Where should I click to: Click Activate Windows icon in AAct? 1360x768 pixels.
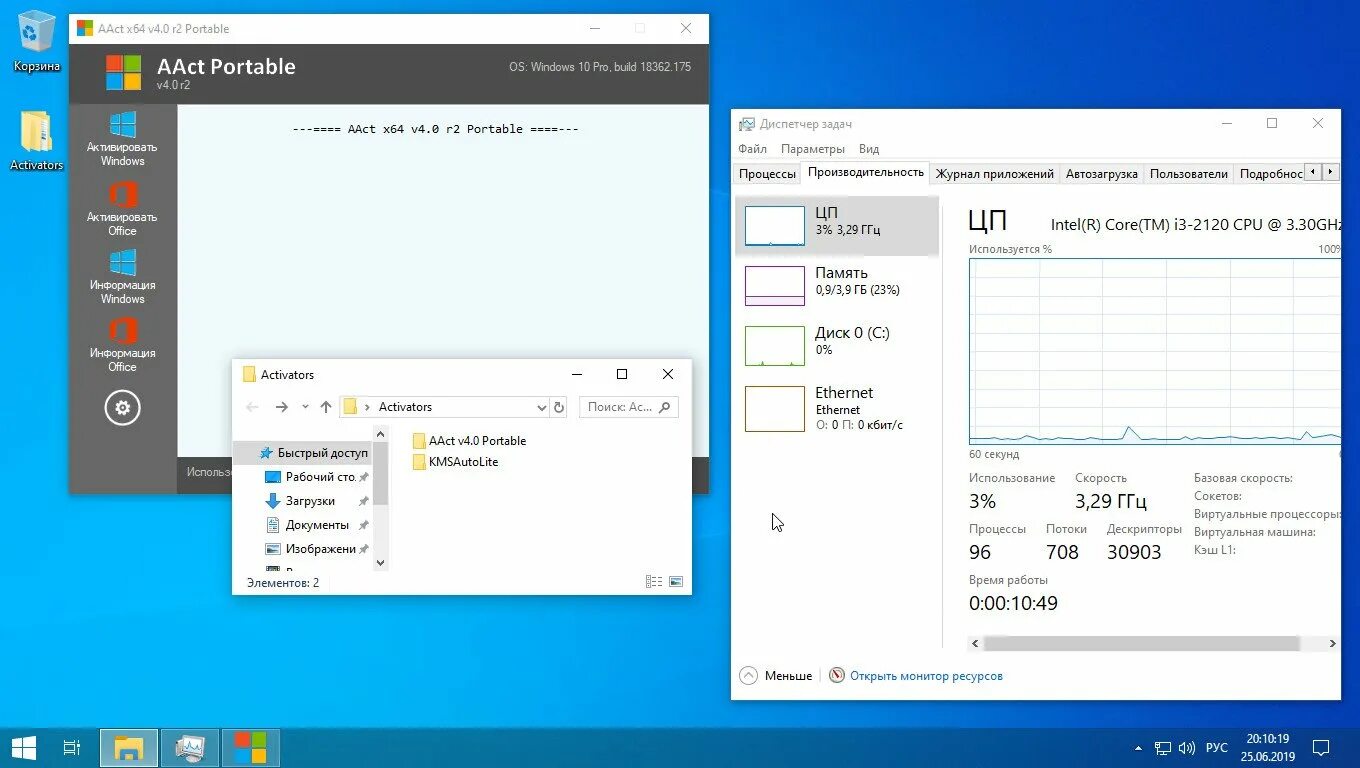[x=123, y=139]
